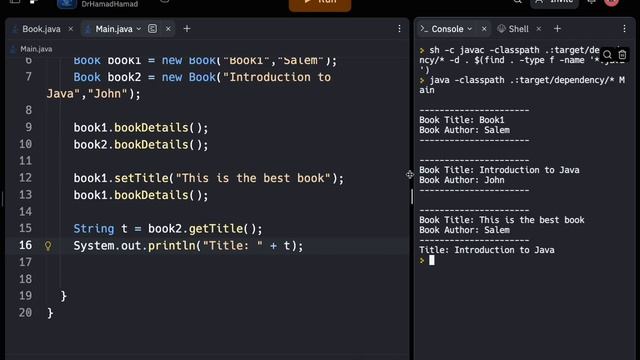Click "Introduction to" string on line 7
Viewport: 640px width, 360px height.
pos(277,77)
